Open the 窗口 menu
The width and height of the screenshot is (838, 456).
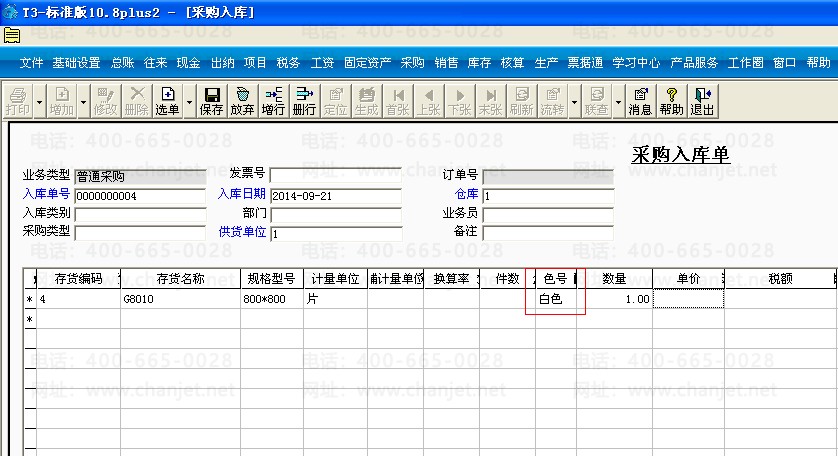tap(785, 63)
